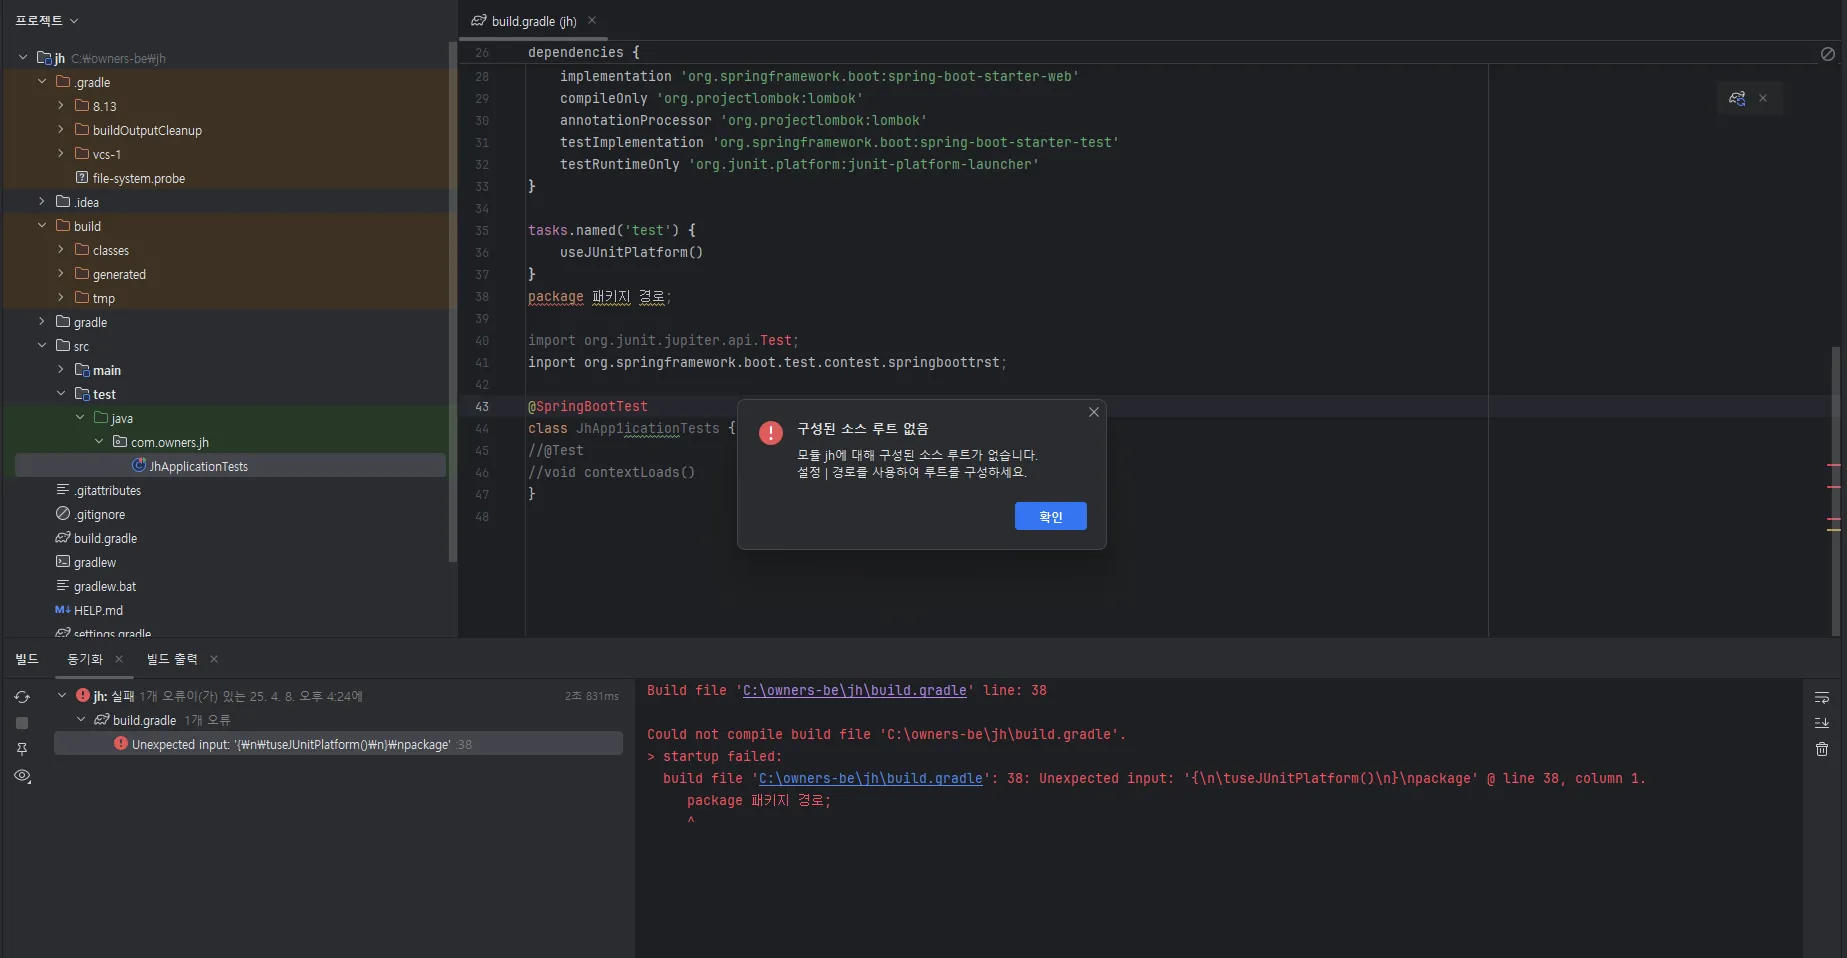Click the editor vertical scrollbar
Viewport: 1847px width, 958px height.
(1835, 490)
